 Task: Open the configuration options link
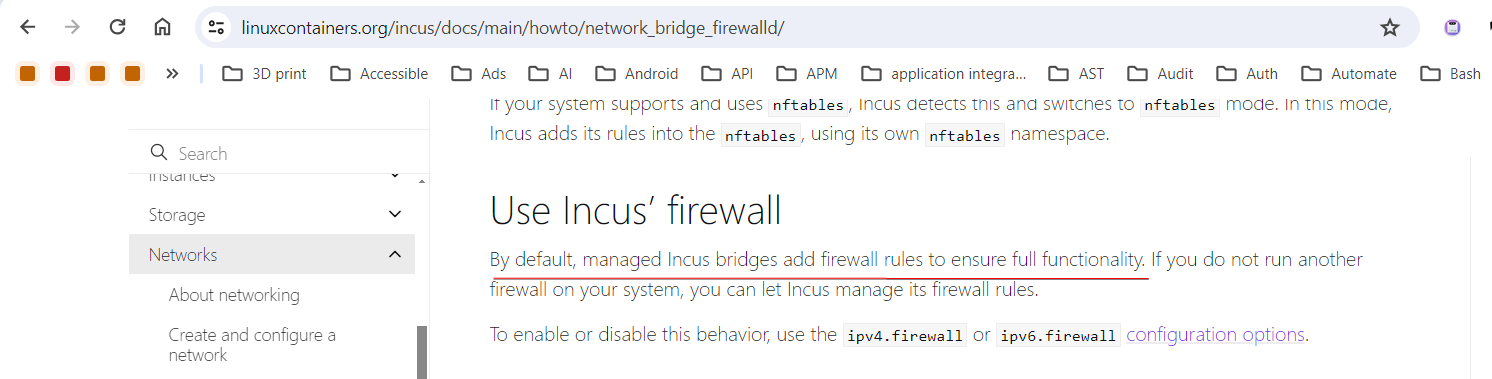[x=1216, y=335]
